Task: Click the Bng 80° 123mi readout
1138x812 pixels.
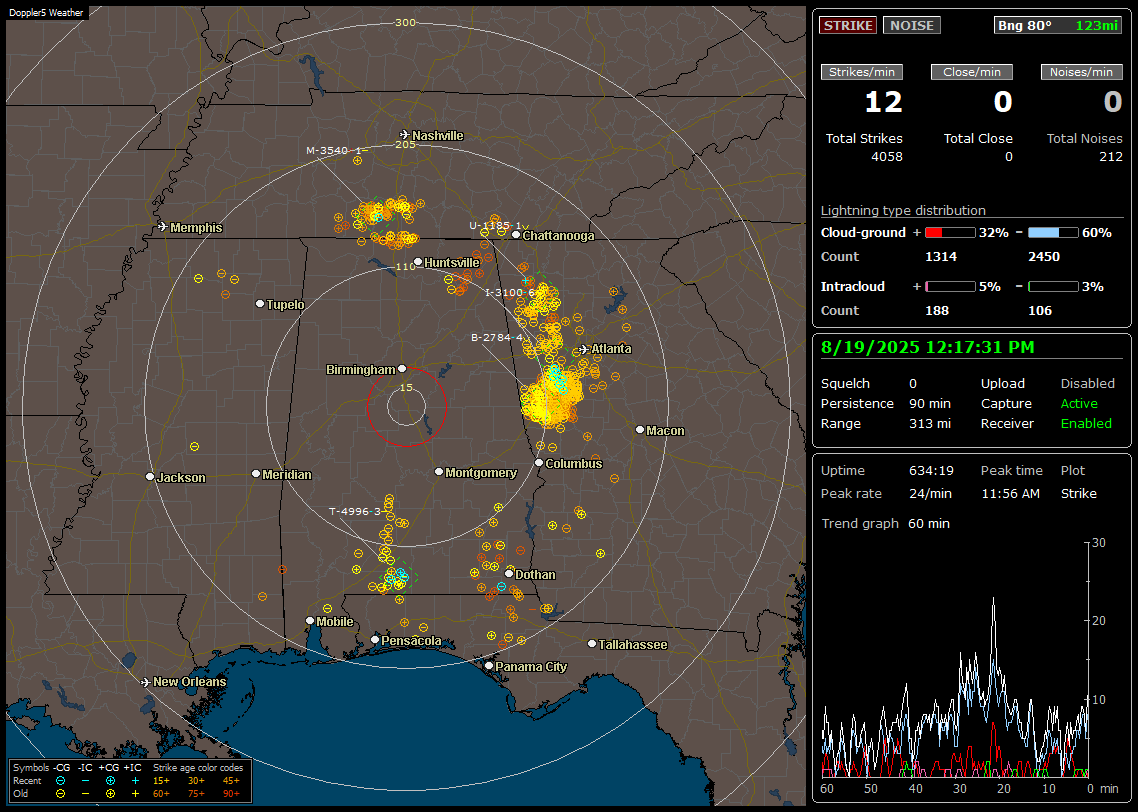Action: (1057, 25)
